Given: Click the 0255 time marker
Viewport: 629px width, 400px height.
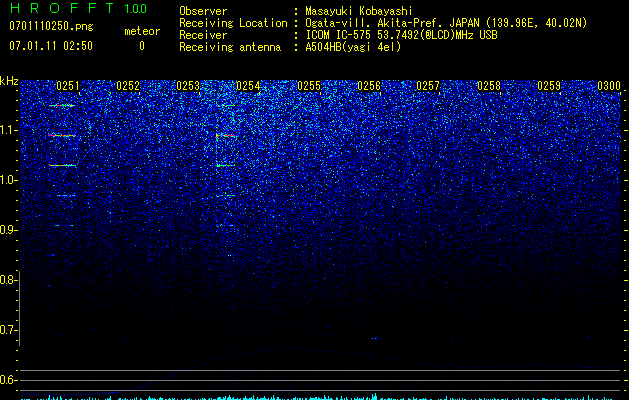Looking at the screenshot, I should click(x=309, y=86).
